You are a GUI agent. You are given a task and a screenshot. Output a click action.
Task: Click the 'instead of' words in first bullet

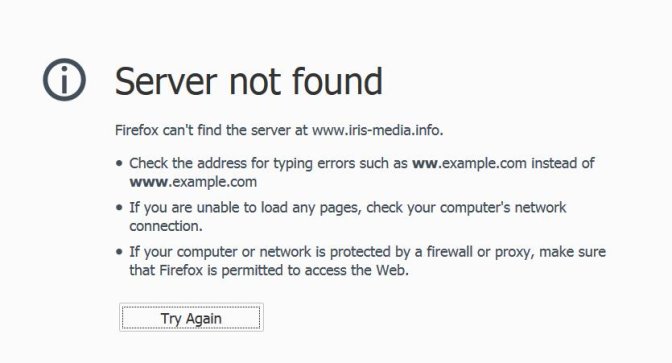(563, 163)
